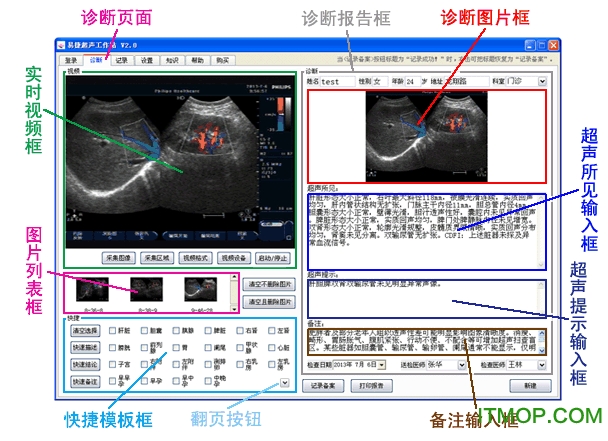The height and width of the screenshot is (441, 608).
Task: Switch to the 记录 tab
Action: (120, 60)
